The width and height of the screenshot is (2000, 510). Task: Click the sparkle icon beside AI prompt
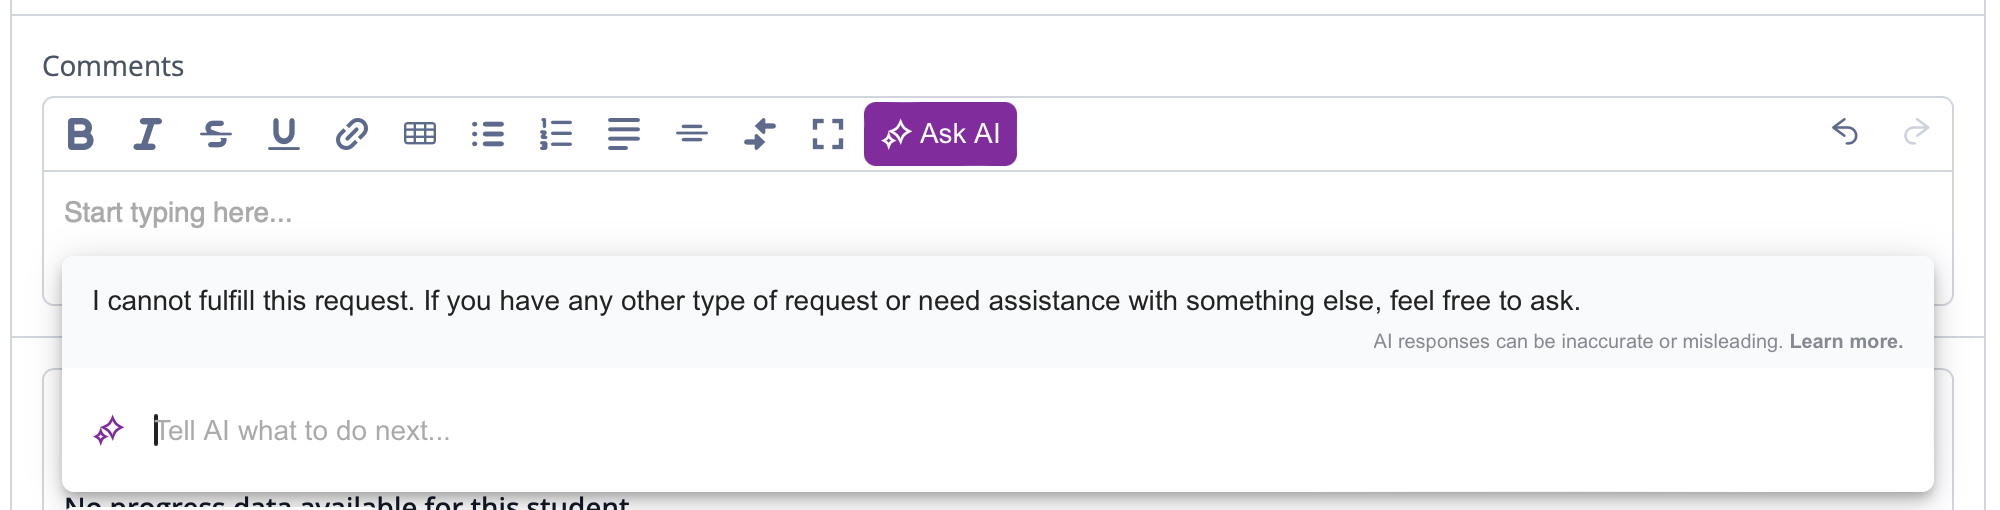[x=109, y=431]
